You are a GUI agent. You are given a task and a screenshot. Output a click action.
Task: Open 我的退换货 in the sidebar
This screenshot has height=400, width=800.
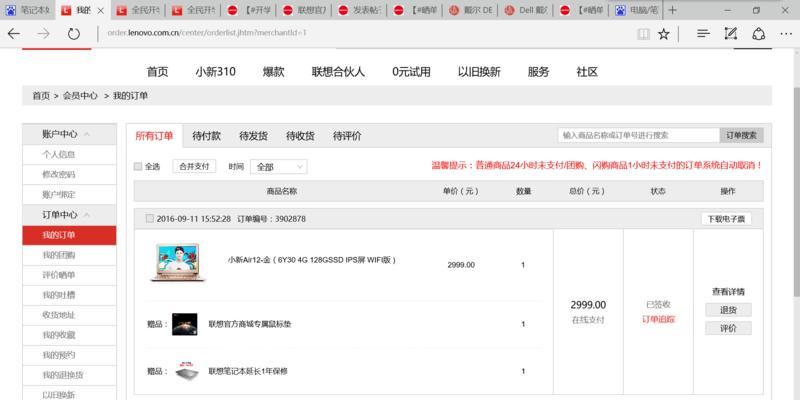click(63, 375)
